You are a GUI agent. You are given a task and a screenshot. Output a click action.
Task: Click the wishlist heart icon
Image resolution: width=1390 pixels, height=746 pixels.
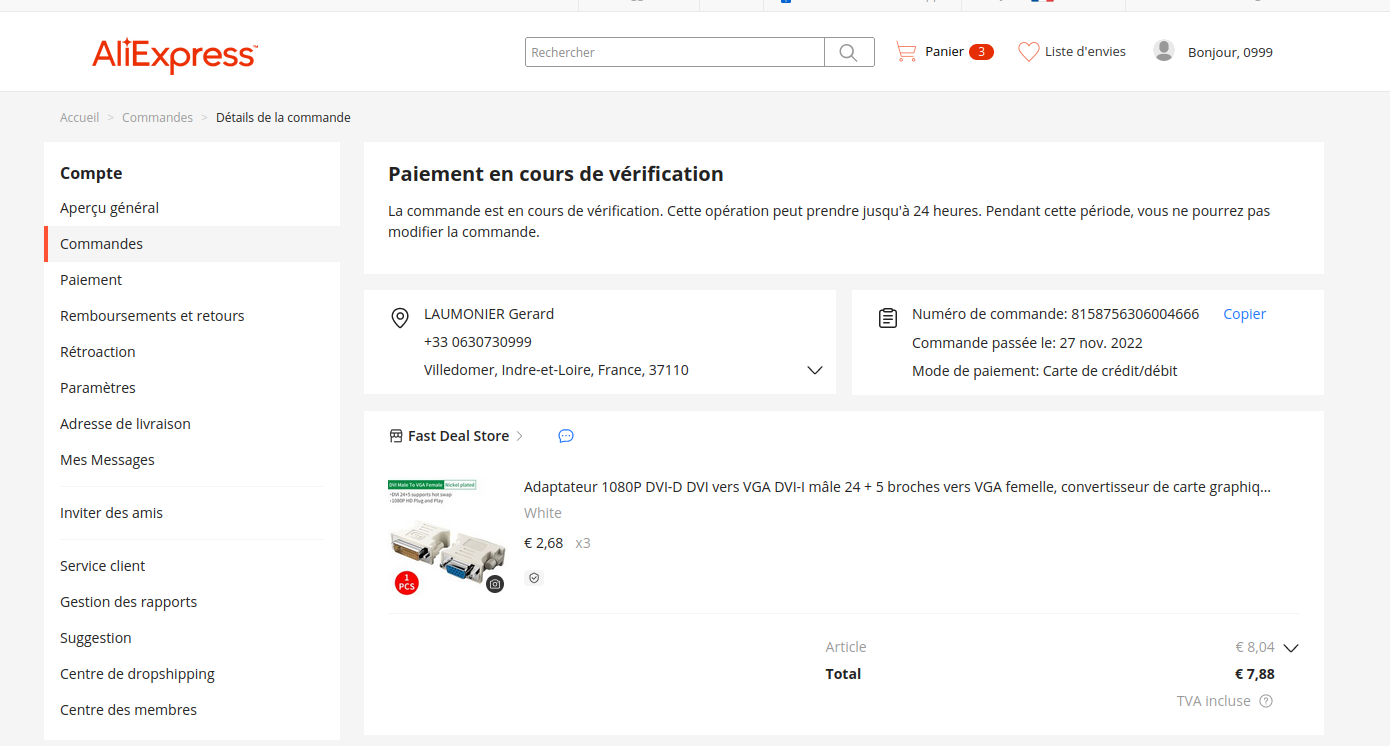click(x=1028, y=52)
